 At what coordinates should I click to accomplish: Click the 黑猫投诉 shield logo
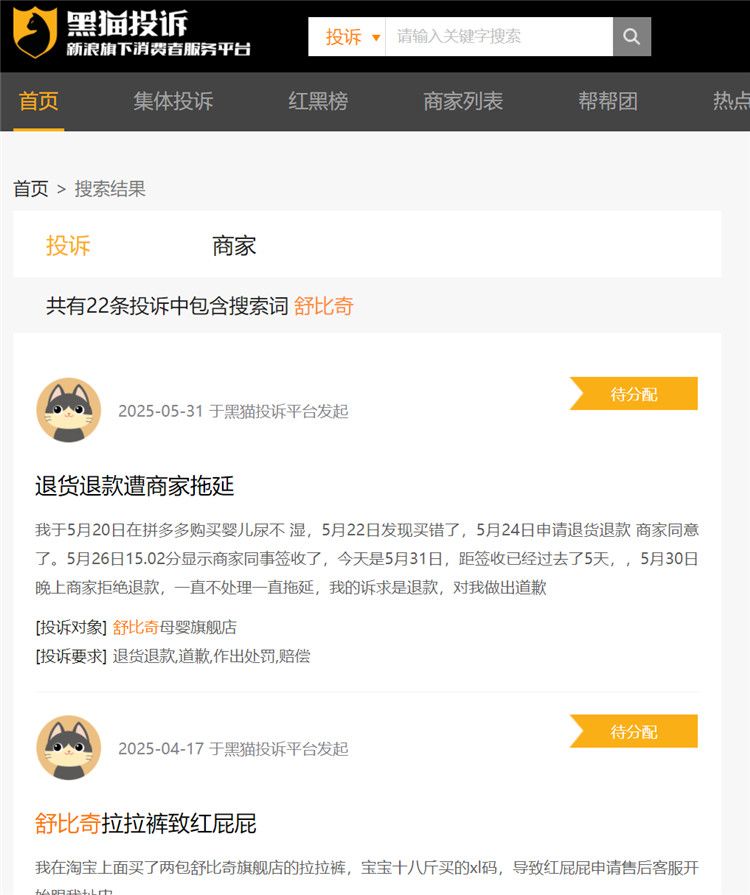[35, 33]
